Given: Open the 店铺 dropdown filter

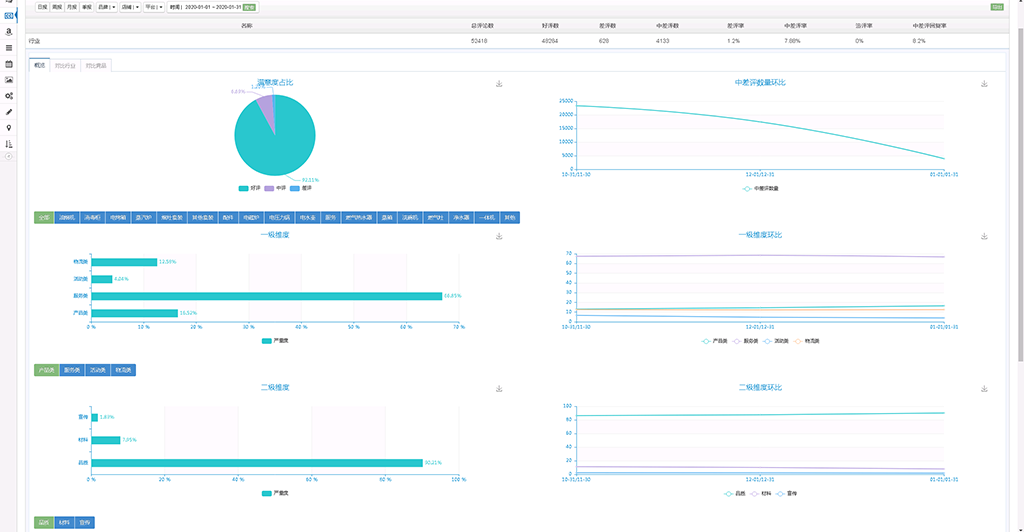Looking at the screenshot, I should click(x=130, y=6).
